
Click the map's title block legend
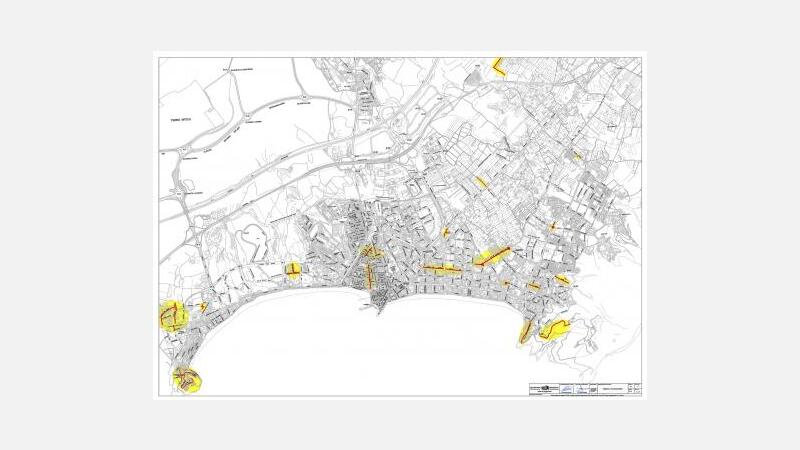(x=585, y=389)
